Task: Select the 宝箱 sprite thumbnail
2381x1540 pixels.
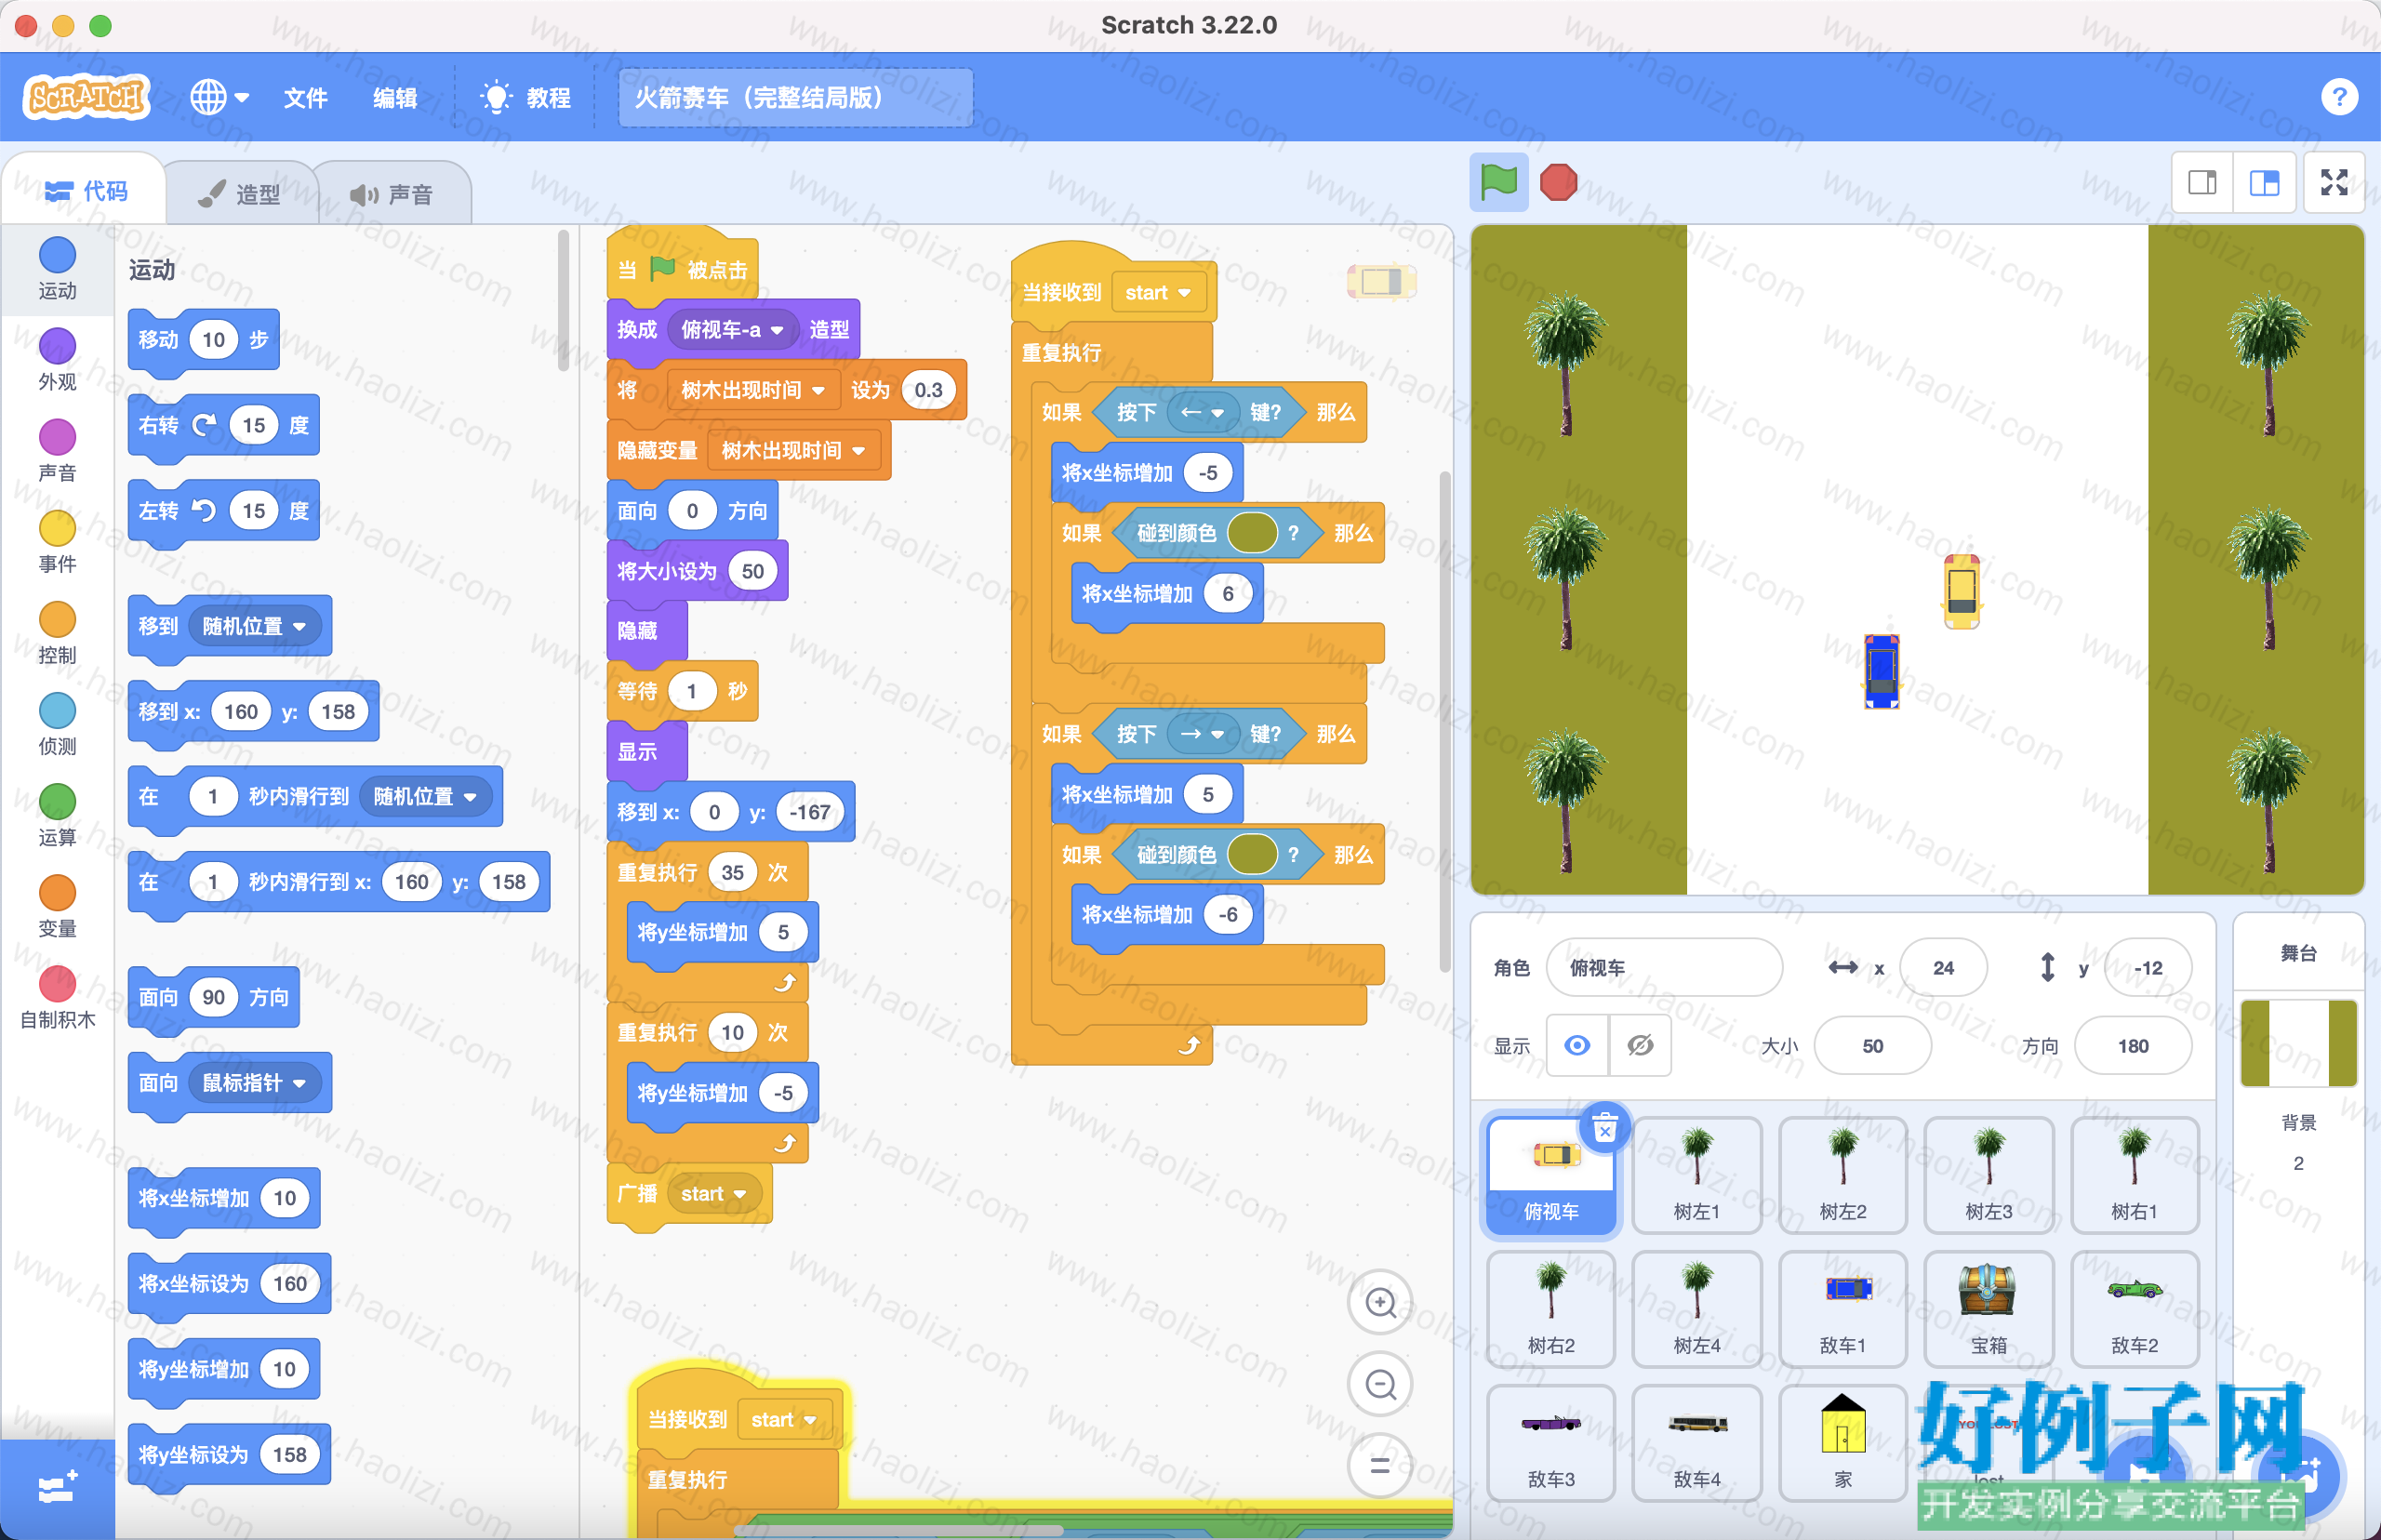Action: [1988, 1309]
